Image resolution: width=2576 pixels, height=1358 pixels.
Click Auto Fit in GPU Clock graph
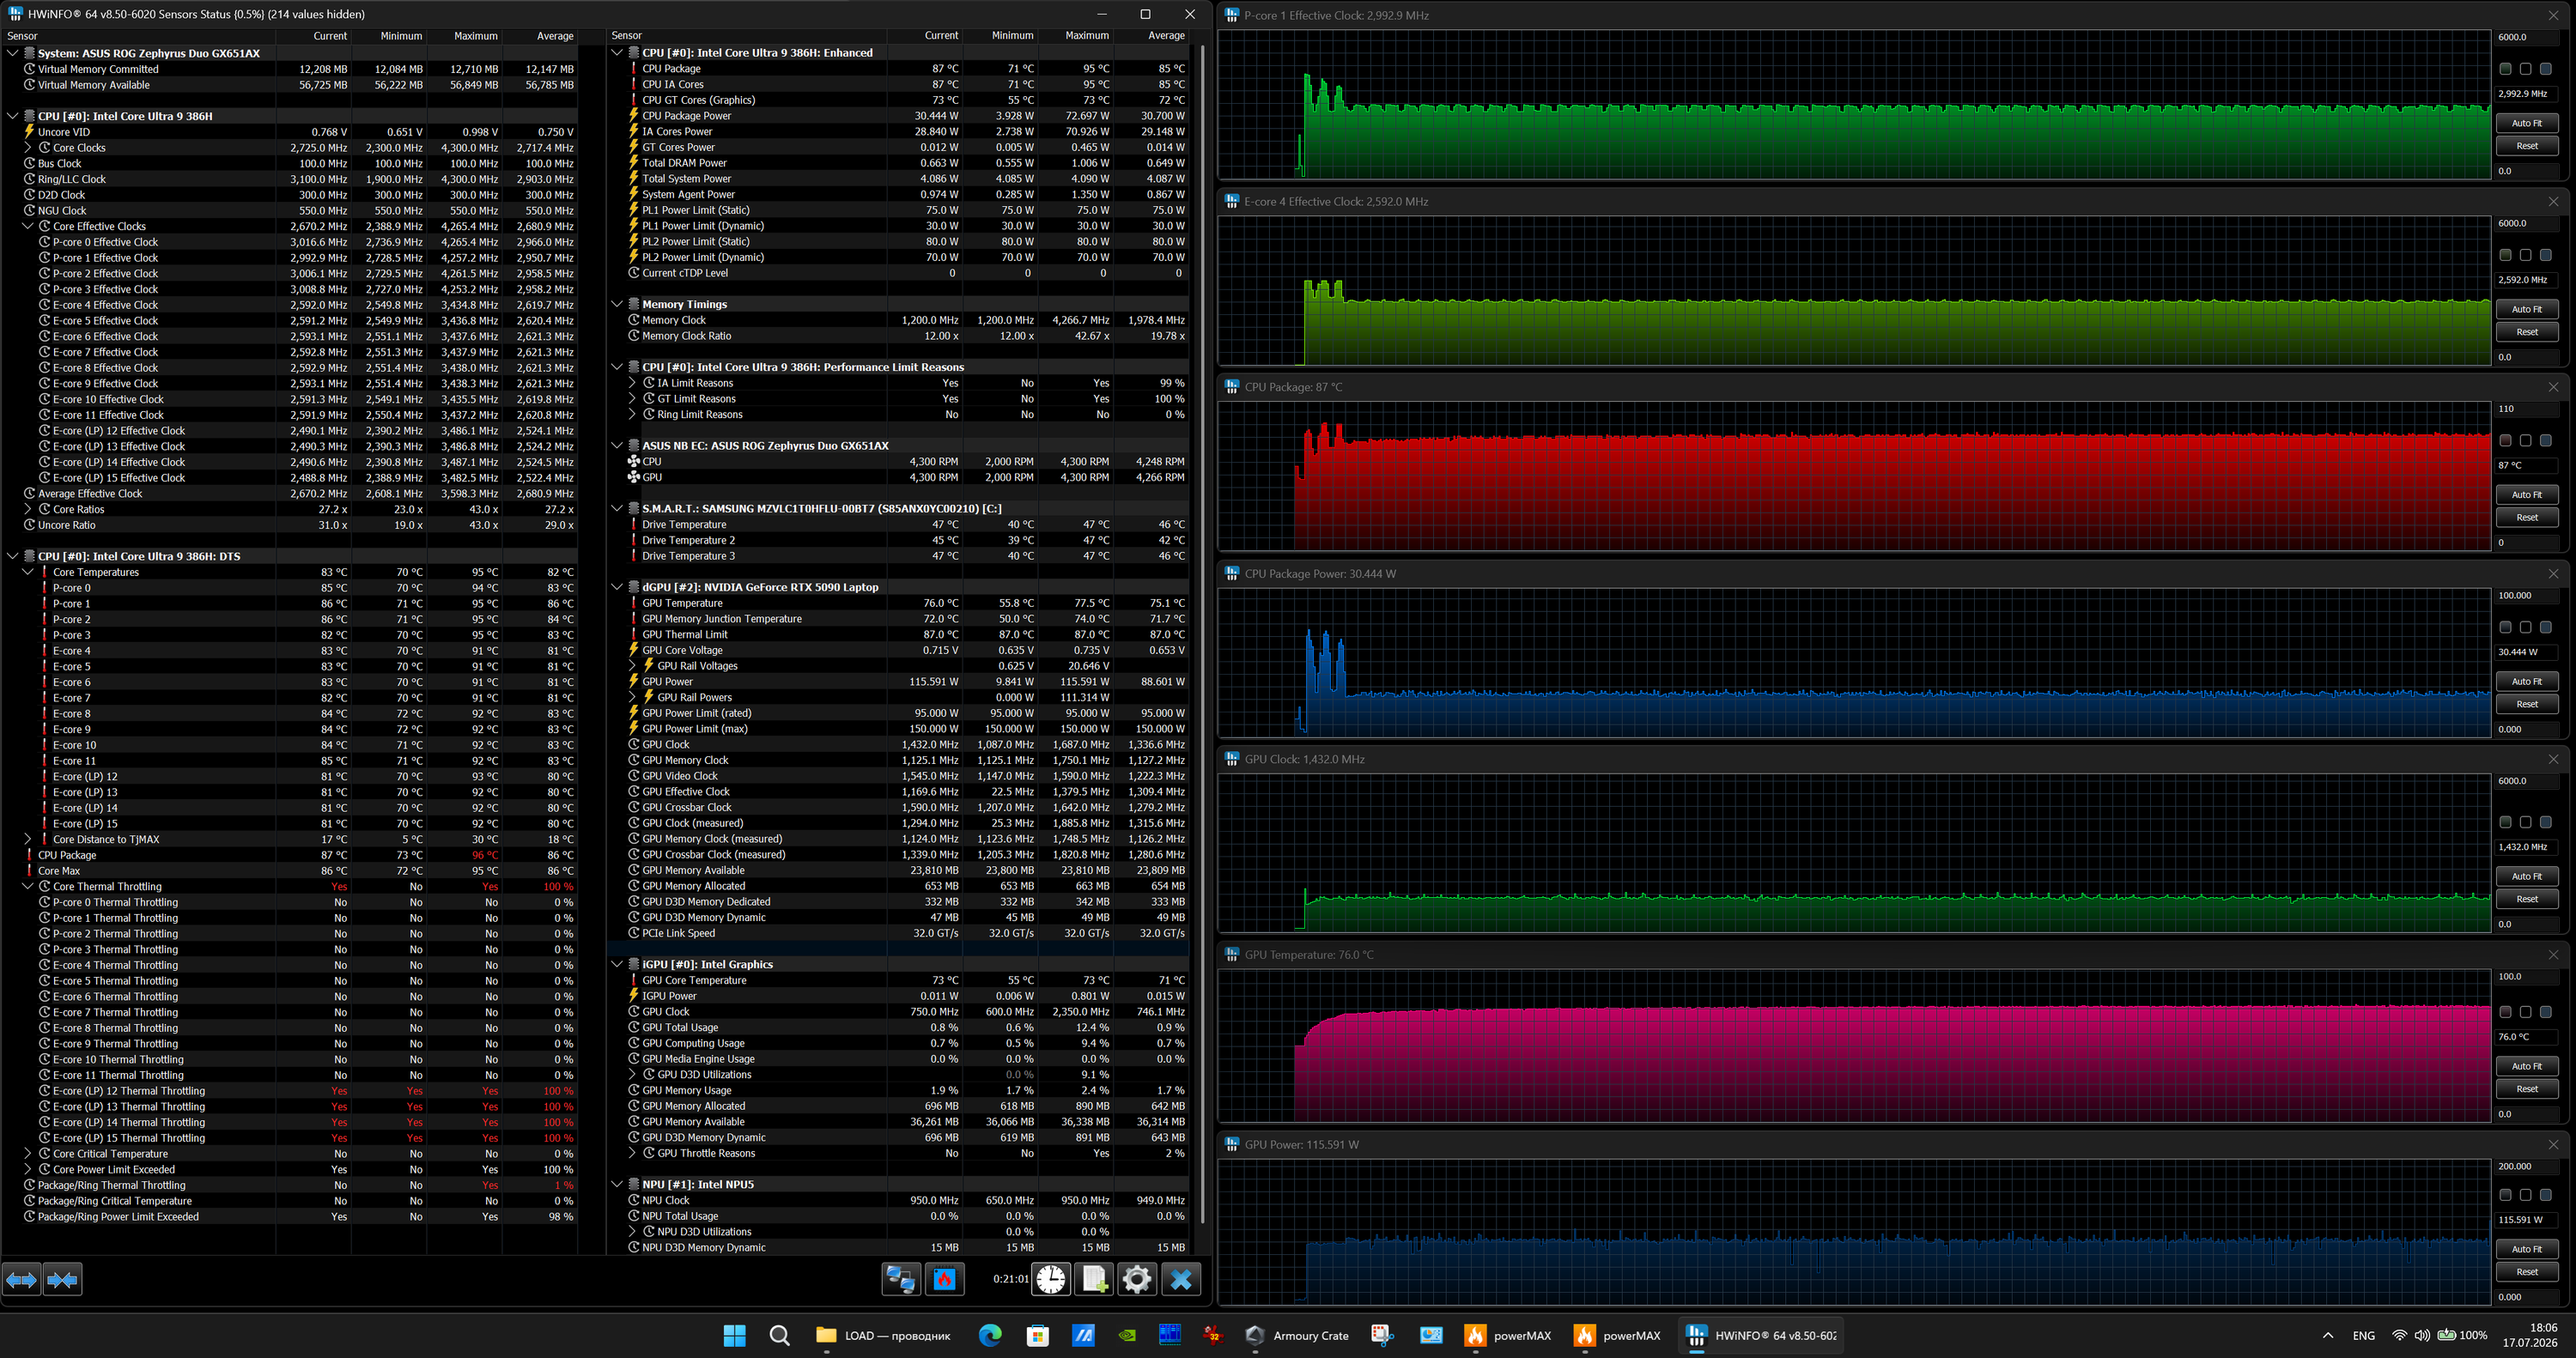point(2526,876)
